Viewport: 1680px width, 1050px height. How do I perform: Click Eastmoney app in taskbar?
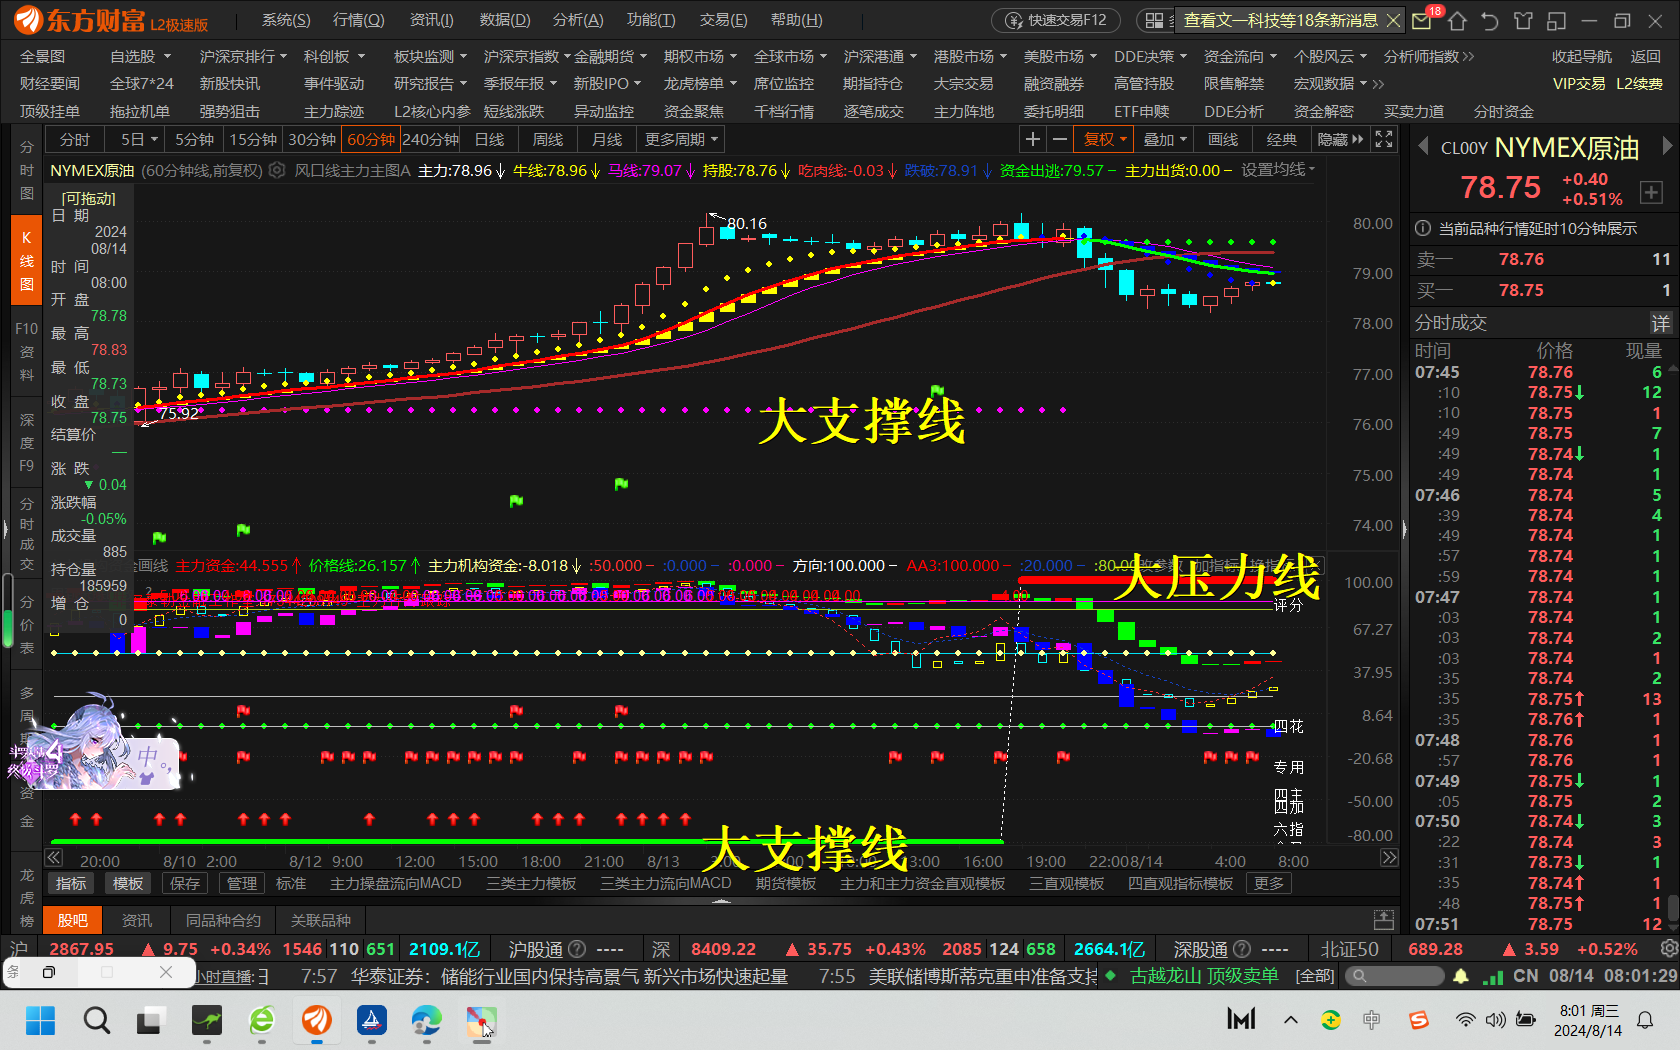[317, 1020]
